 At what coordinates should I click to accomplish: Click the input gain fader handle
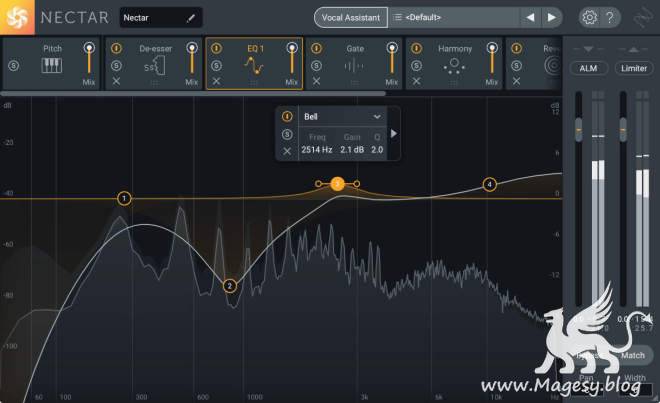tap(579, 130)
